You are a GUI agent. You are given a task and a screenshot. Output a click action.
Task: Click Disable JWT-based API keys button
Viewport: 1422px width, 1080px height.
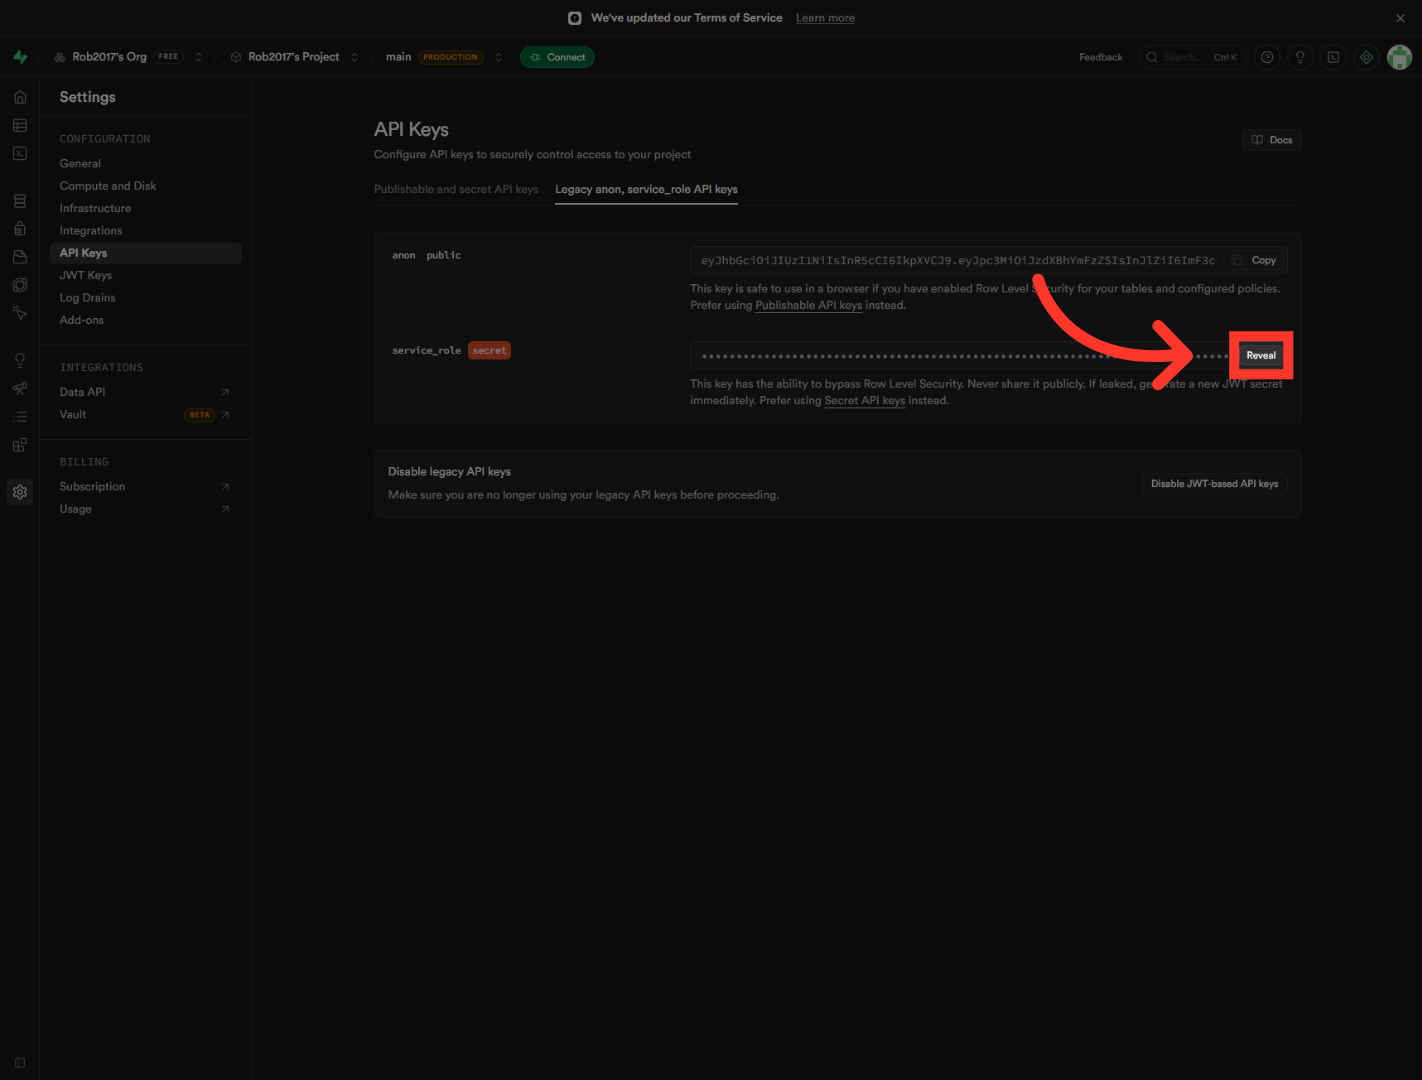tap(1214, 484)
